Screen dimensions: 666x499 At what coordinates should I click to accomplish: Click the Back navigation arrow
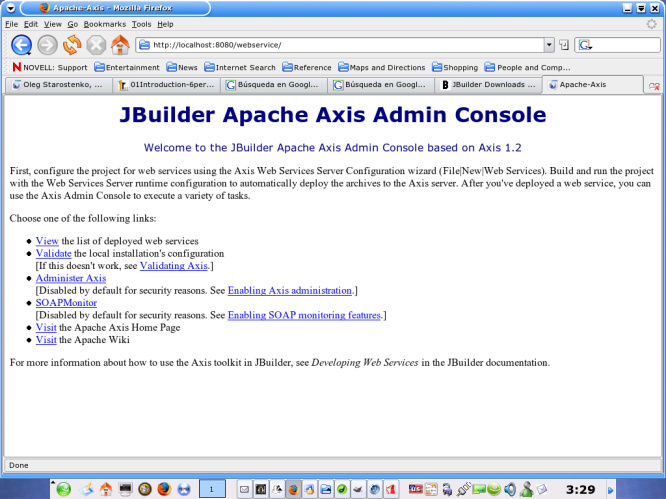21,45
